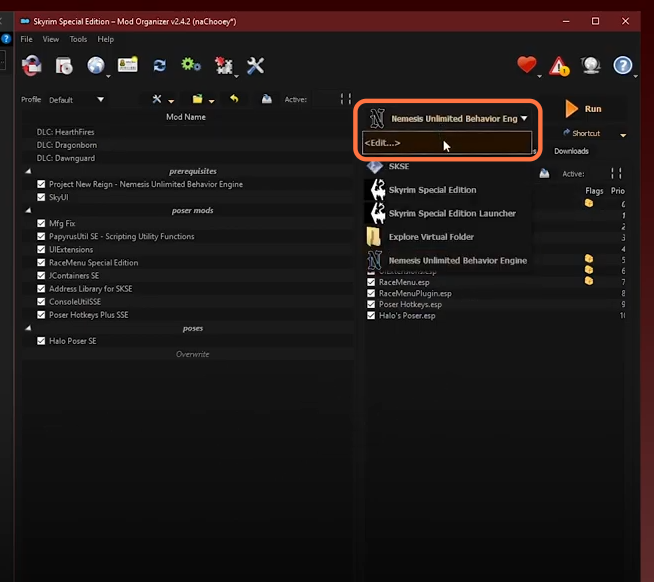654x582 pixels.
Task: Select DLC: HearthFires row
Action: tap(188, 132)
